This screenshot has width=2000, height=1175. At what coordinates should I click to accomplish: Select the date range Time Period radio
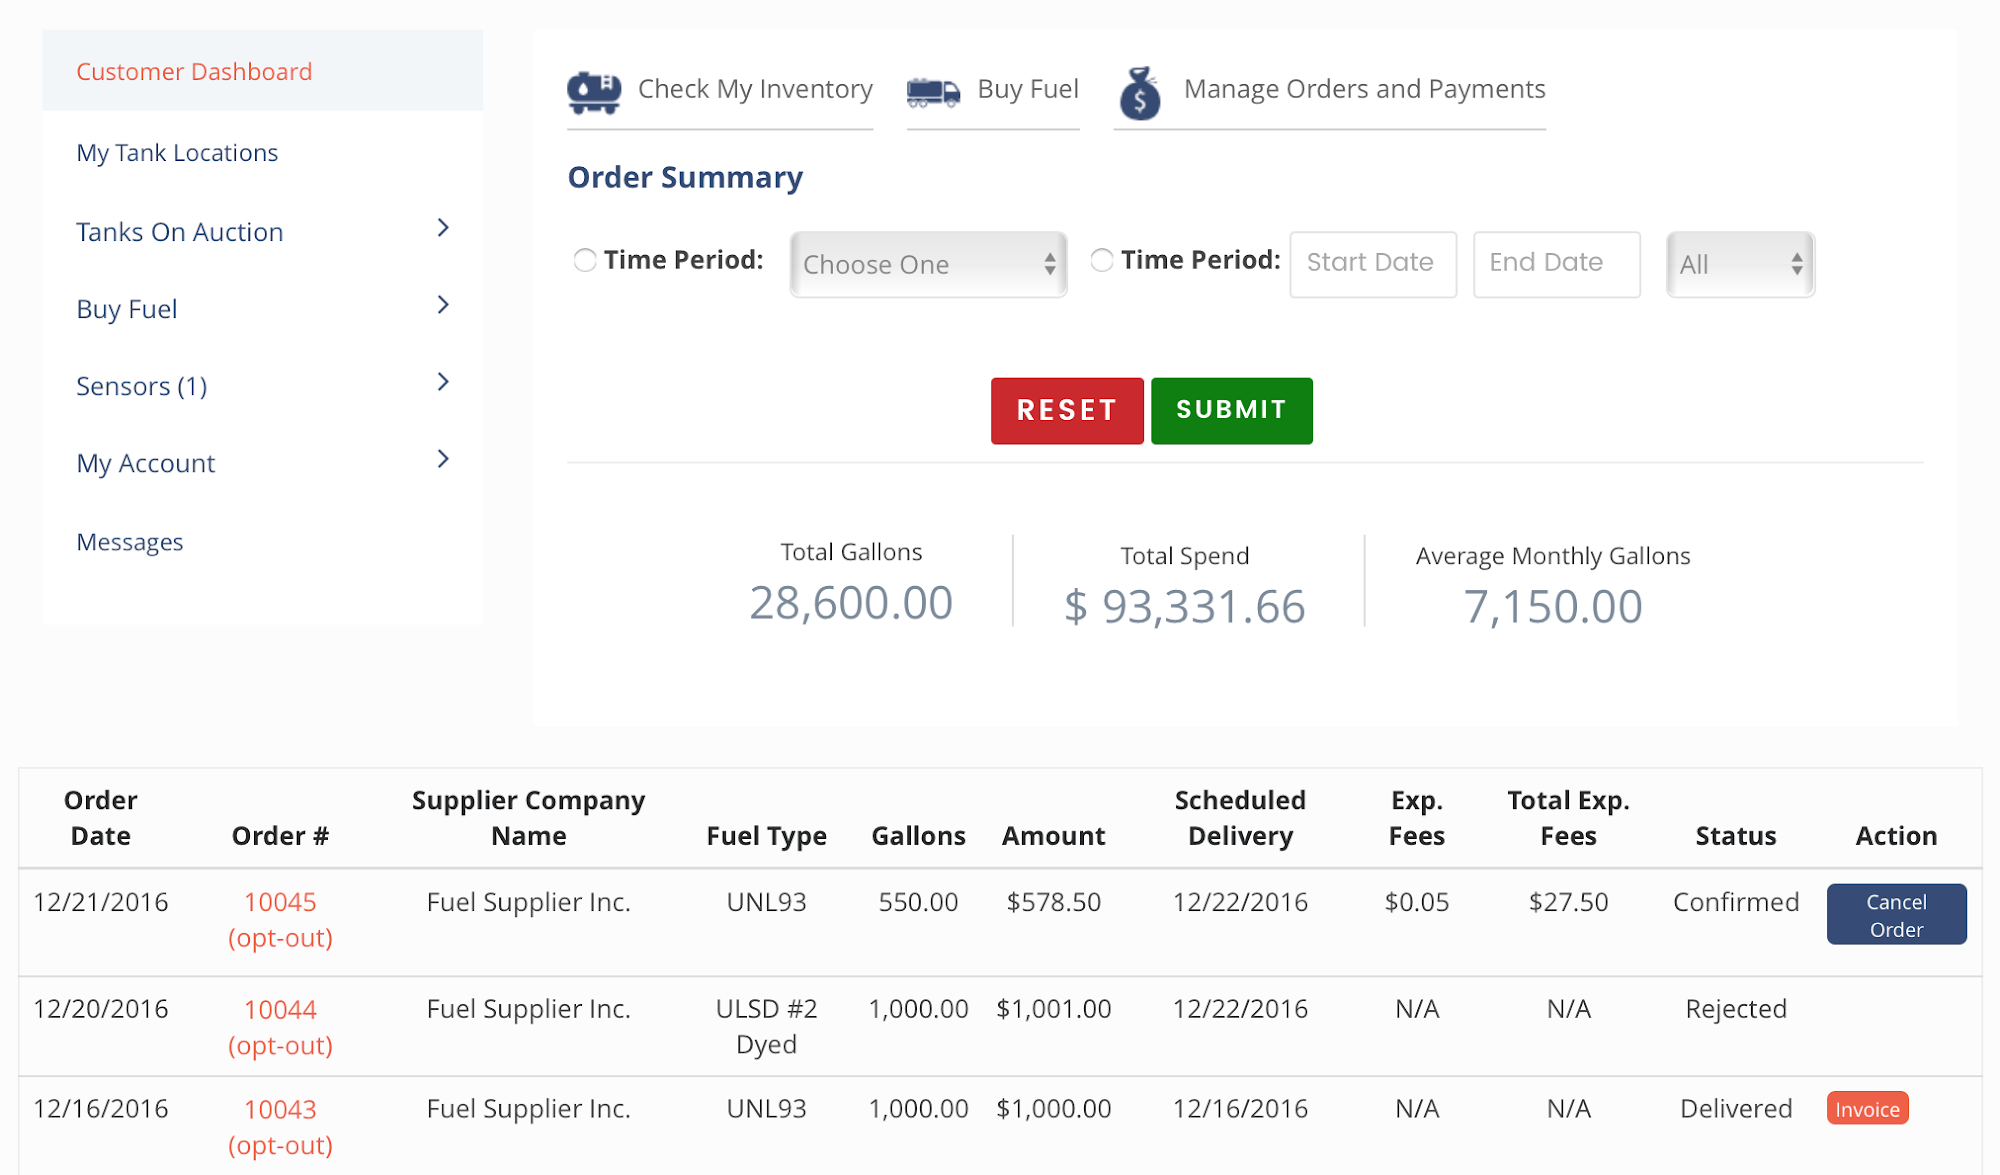[1102, 260]
